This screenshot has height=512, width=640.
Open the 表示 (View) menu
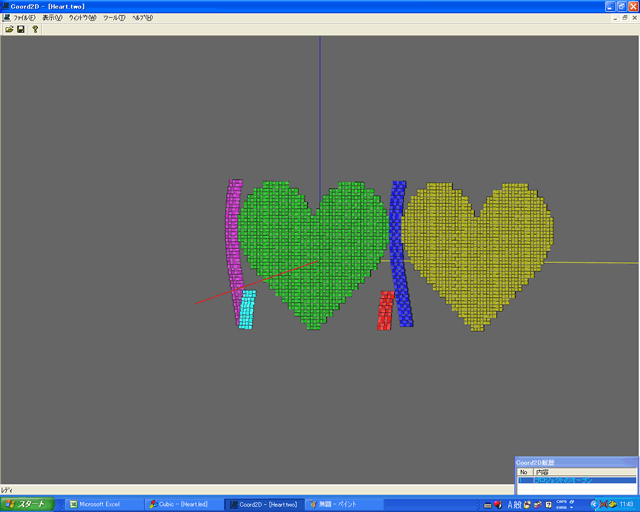tap(52, 17)
